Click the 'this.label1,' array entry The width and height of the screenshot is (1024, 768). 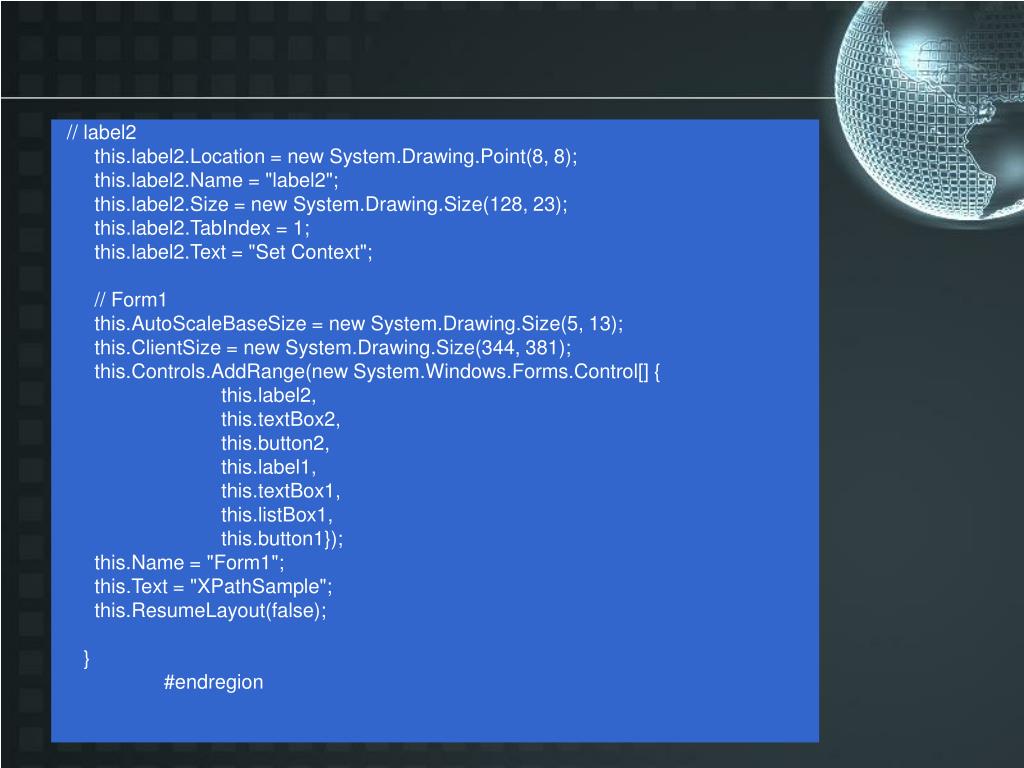(x=268, y=467)
